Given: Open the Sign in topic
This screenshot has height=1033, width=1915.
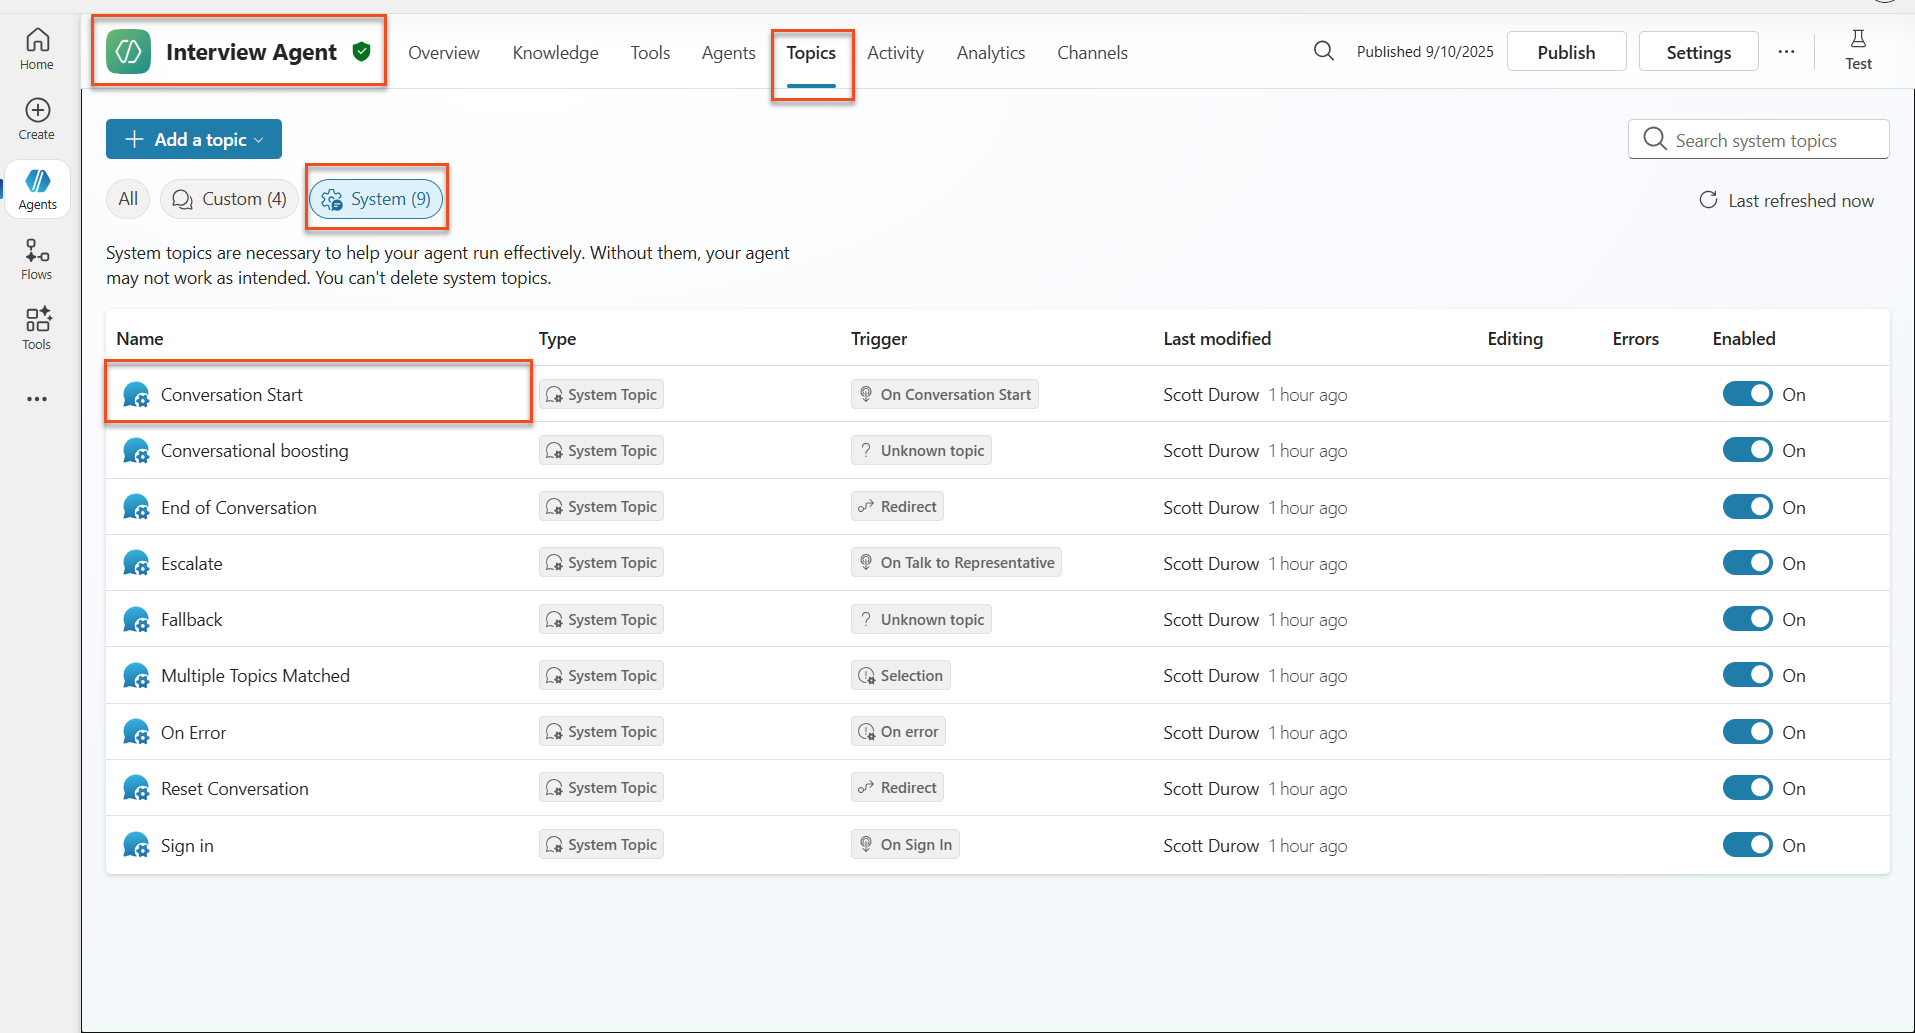Looking at the screenshot, I should [x=187, y=846].
